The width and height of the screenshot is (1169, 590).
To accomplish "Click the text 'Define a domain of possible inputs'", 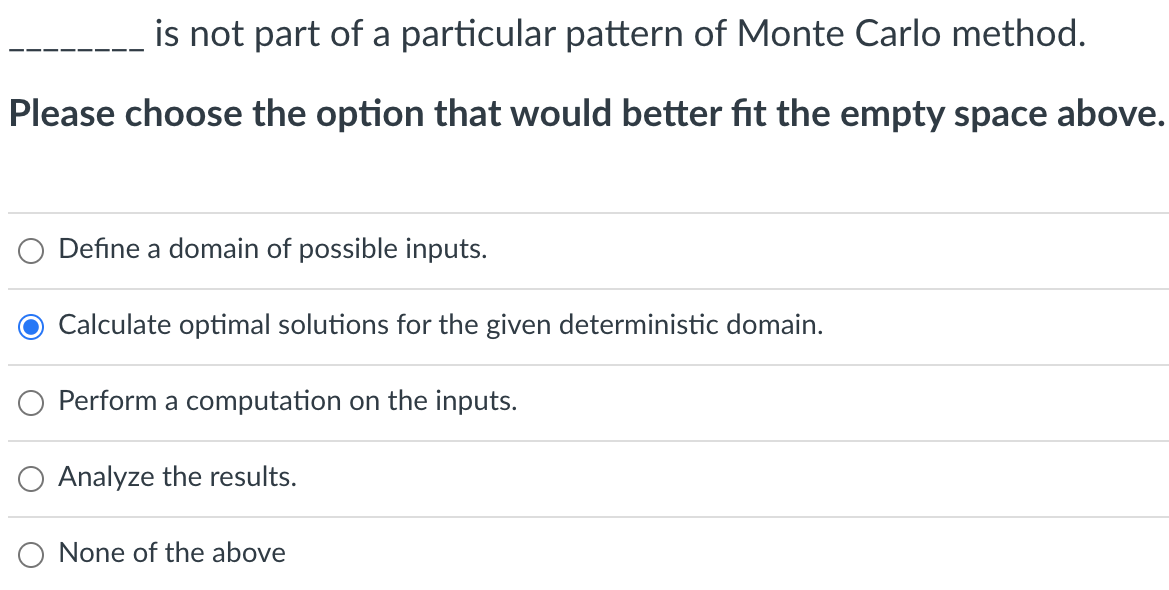I will [272, 249].
